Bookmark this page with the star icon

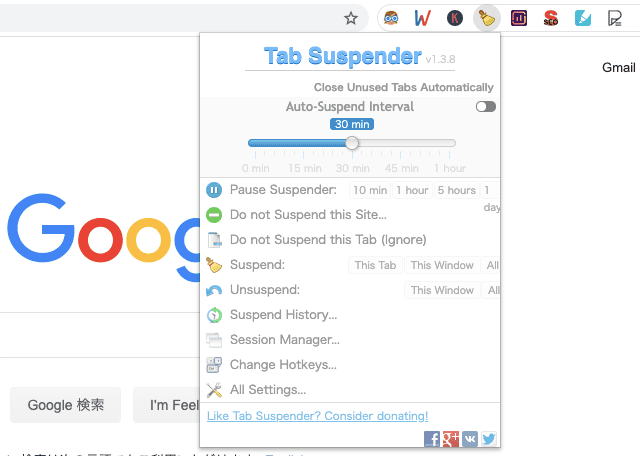click(x=351, y=18)
